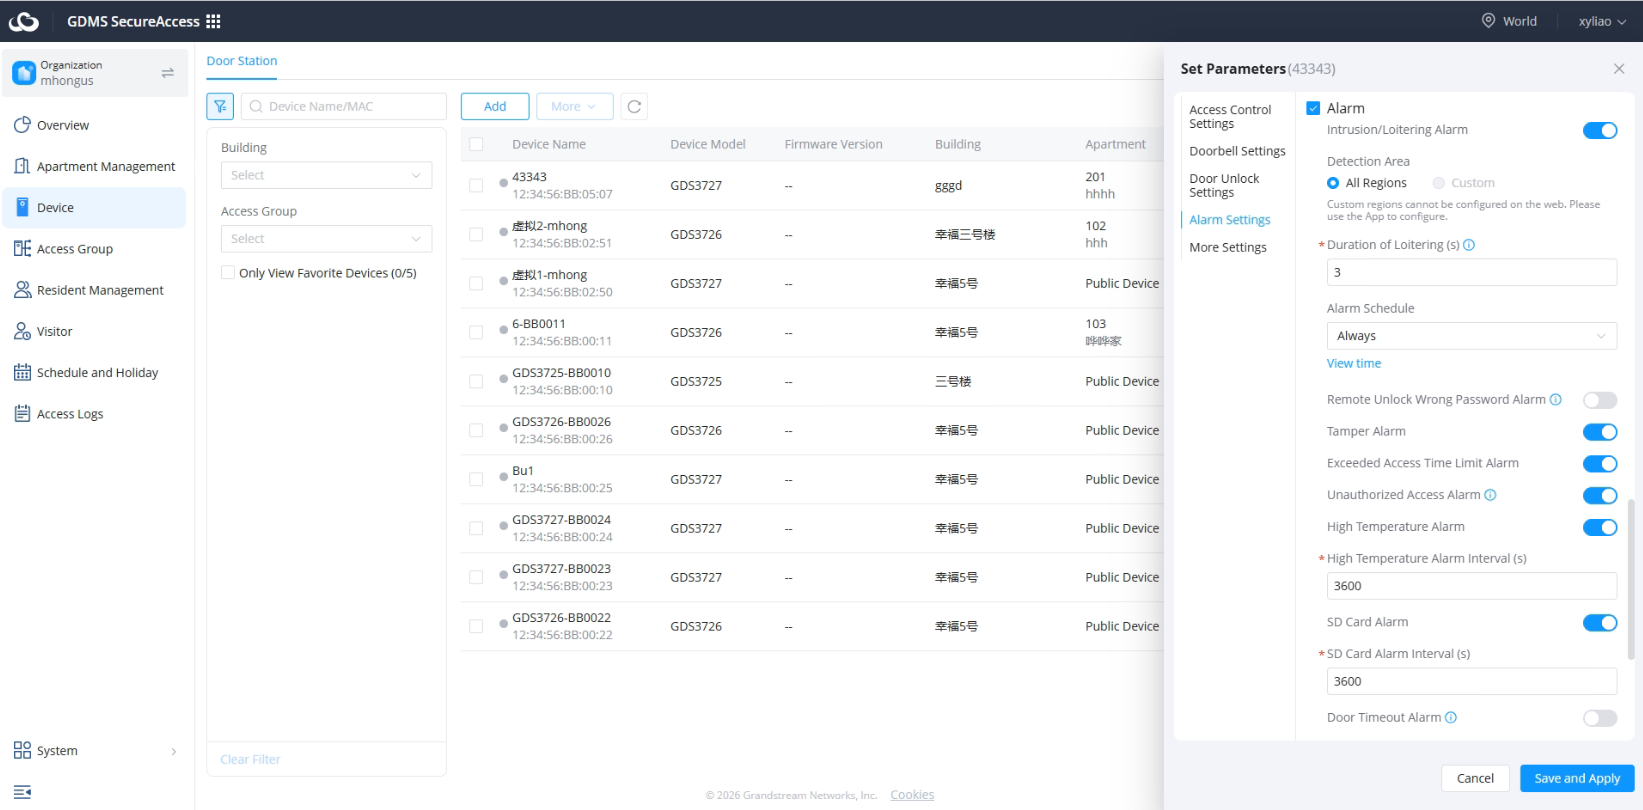Open Access Logs in the sidebar

(94, 414)
